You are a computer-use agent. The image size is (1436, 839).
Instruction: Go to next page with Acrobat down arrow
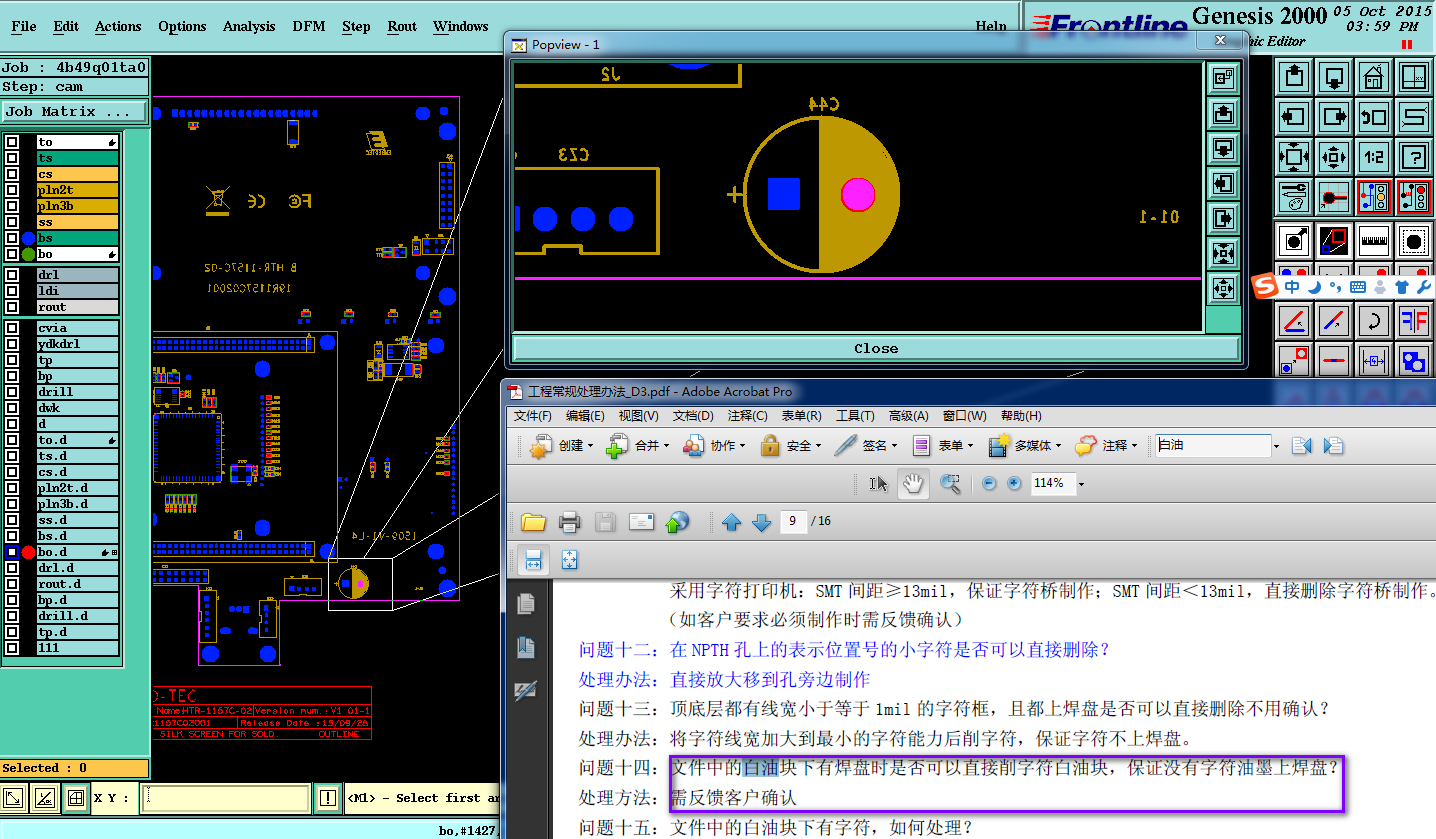pos(762,522)
